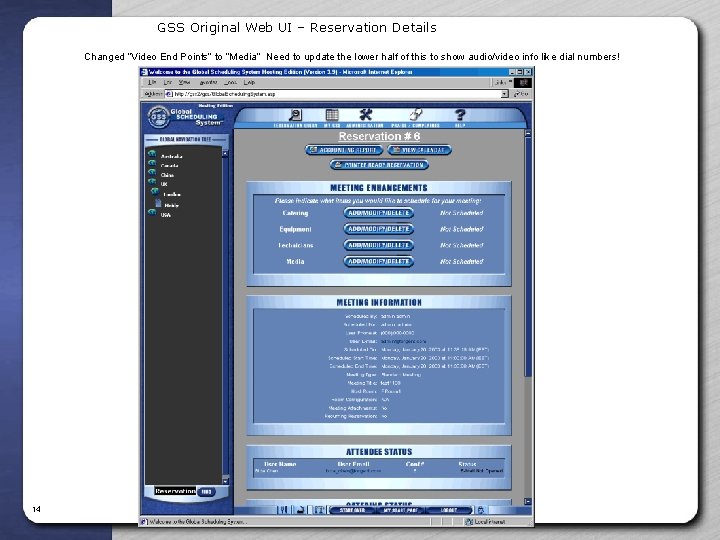The height and width of the screenshot is (540, 720).
Task: Click the GSS Global Scheduling System logo
Action: pyautogui.click(x=185, y=117)
